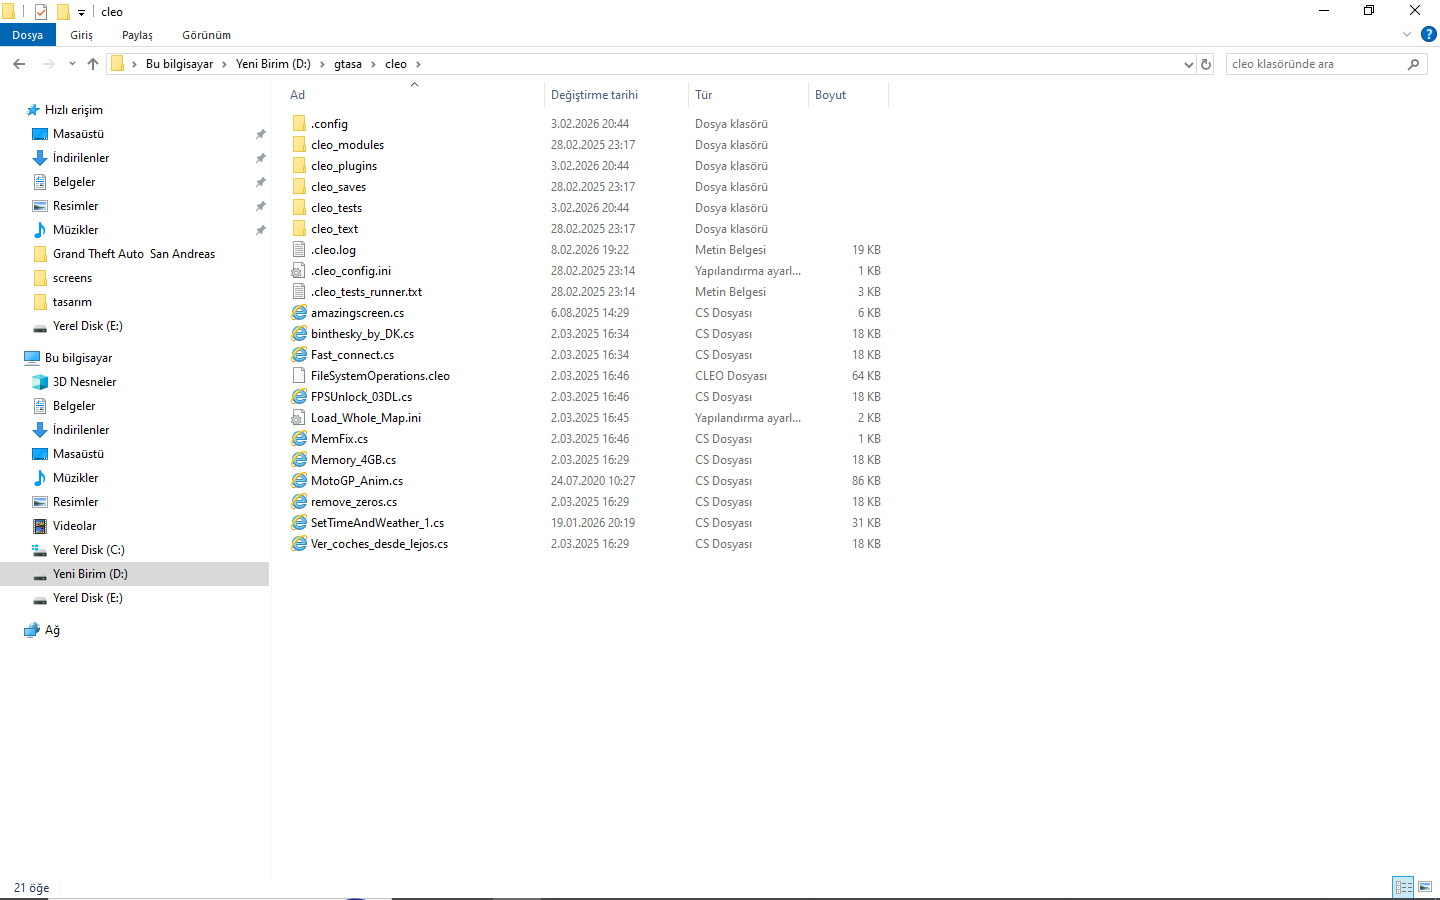Open the Help question mark icon
The width and height of the screenshot is (1440, 900).
[x=1429, y=34]
